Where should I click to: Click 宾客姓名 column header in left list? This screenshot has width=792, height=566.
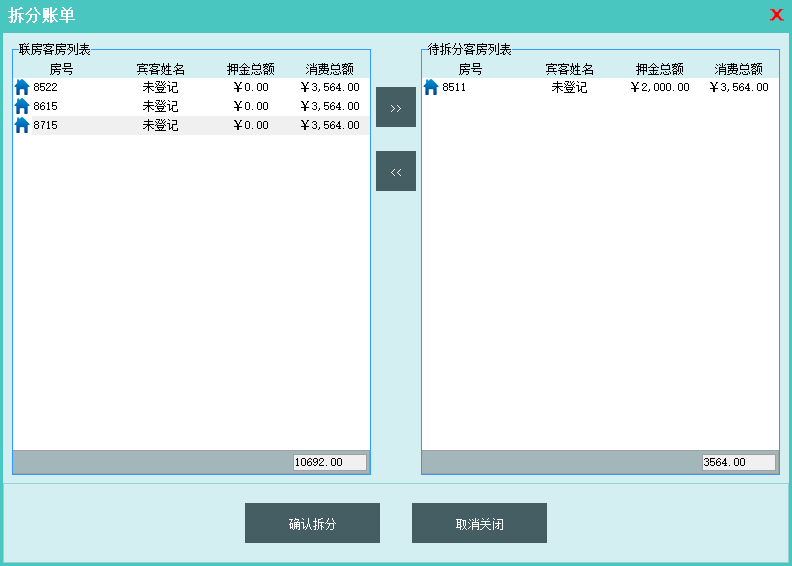coord(160,69)
